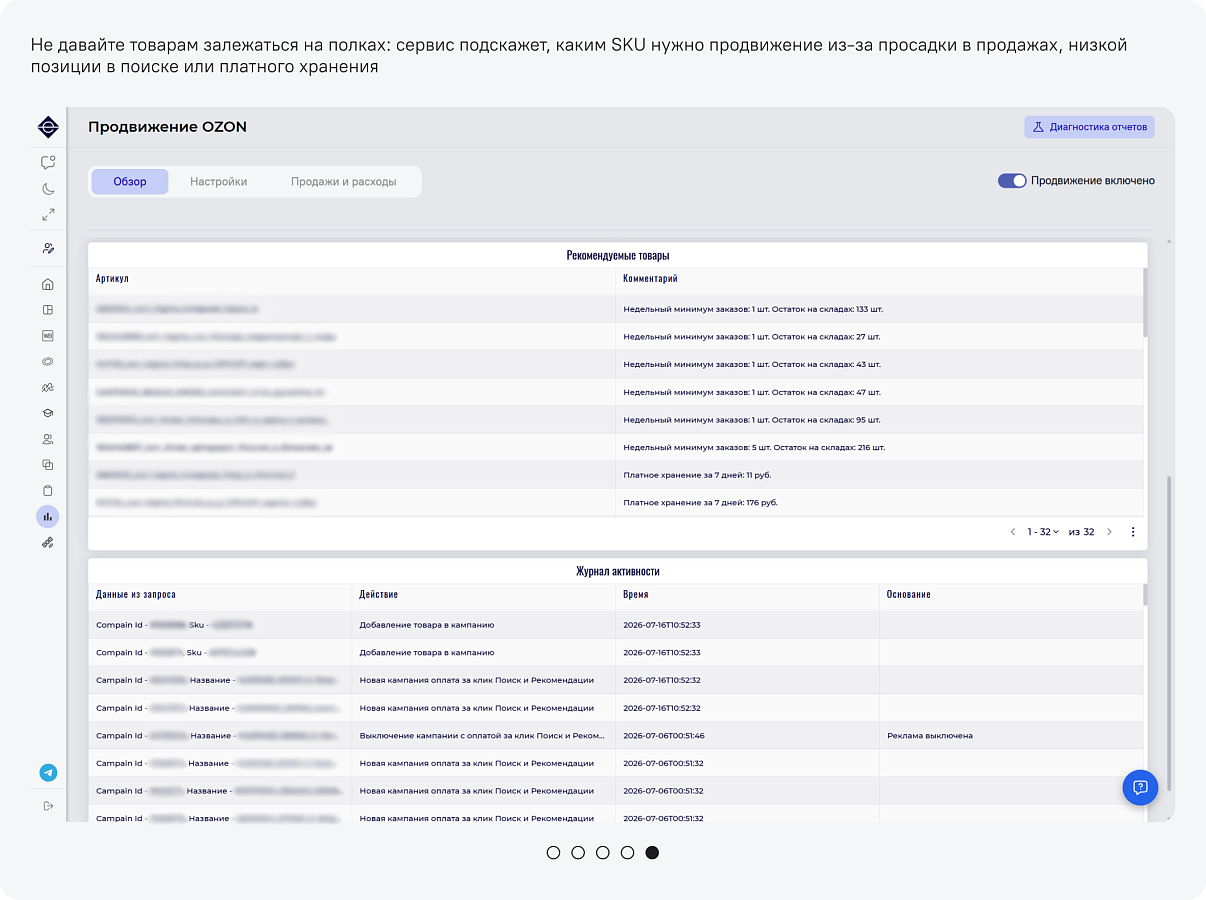This screenshot has height=900, width=1206.
Task: Go to next page arrow
Action: (x=1109, y=532)
